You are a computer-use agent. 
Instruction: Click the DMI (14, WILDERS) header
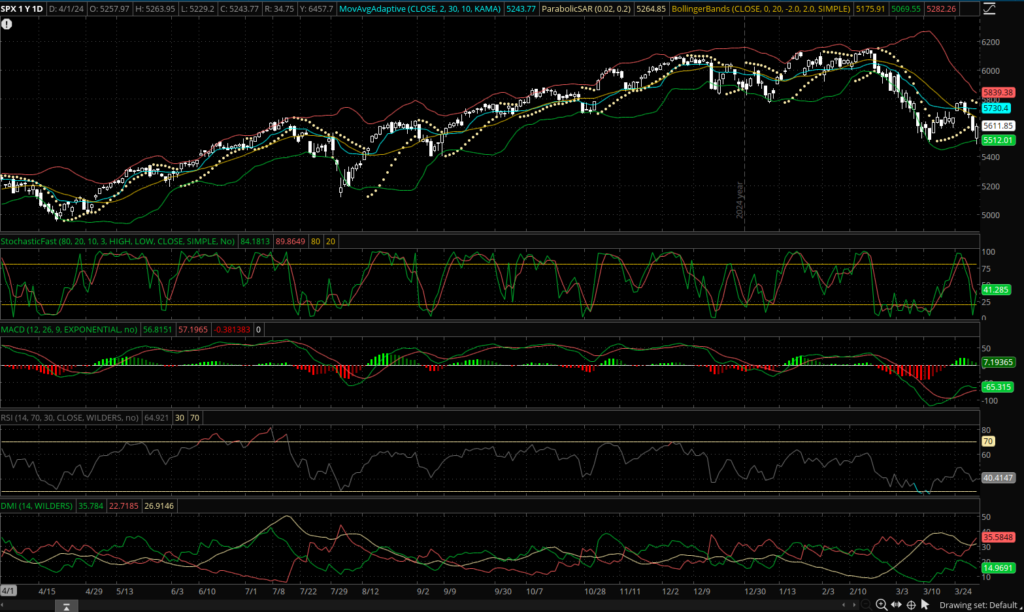tap(37, 506)
